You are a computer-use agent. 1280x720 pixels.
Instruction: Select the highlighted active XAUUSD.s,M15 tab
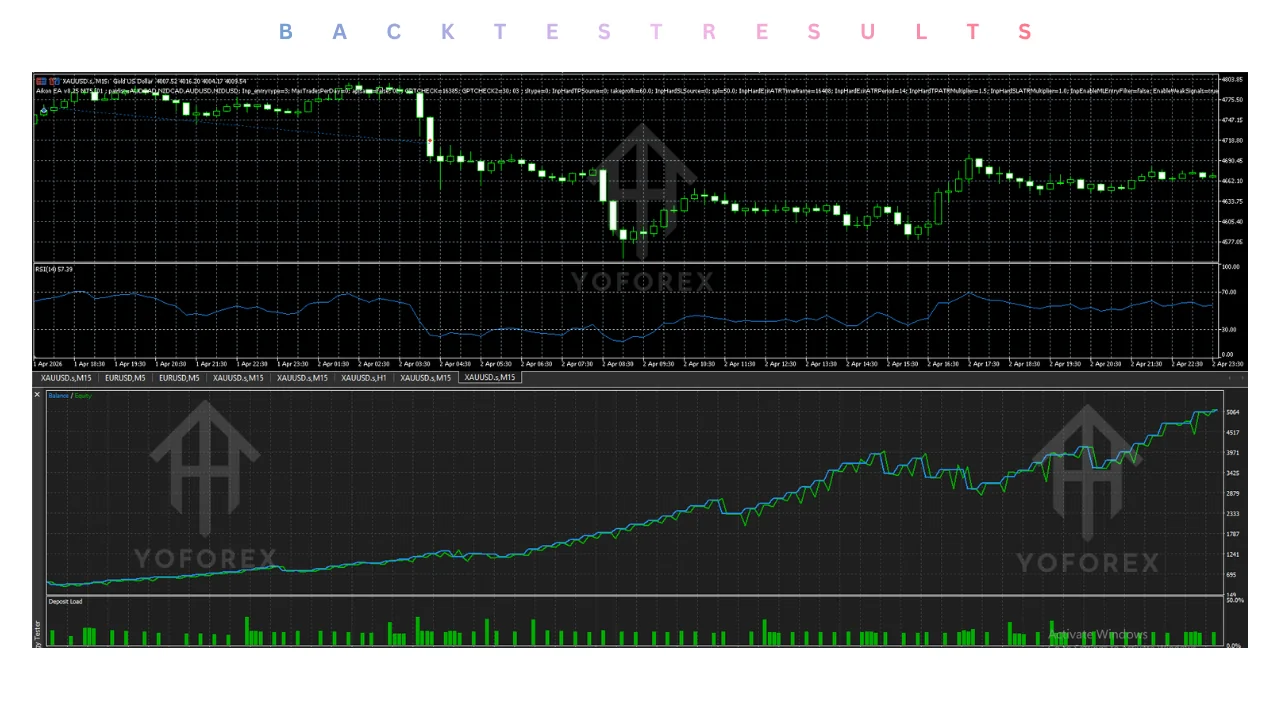(490, 378)
